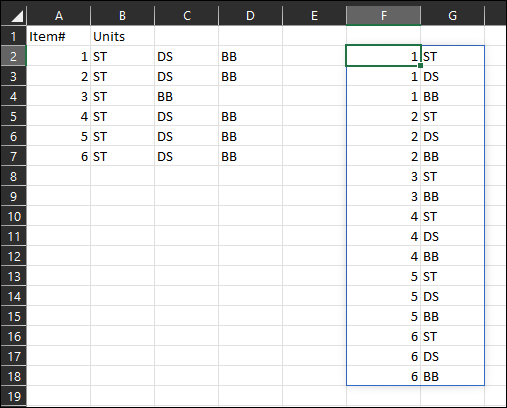Click cell B1 containing Units
Image resolution: width=507 pixels, height=408 pixels.
click(x=122, y=36)
